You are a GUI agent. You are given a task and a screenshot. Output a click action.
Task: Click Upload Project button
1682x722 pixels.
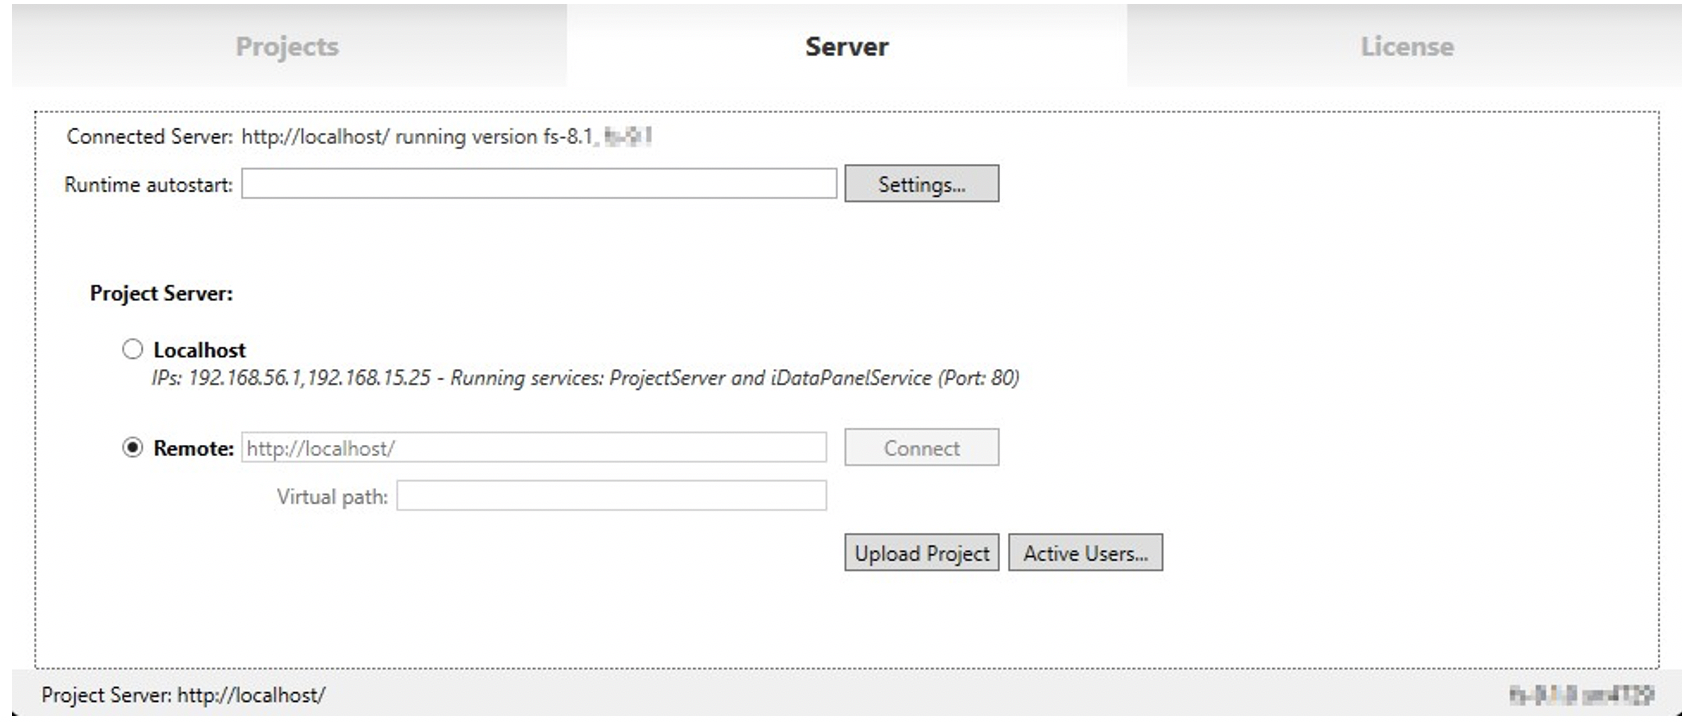[x=921, y=553]
